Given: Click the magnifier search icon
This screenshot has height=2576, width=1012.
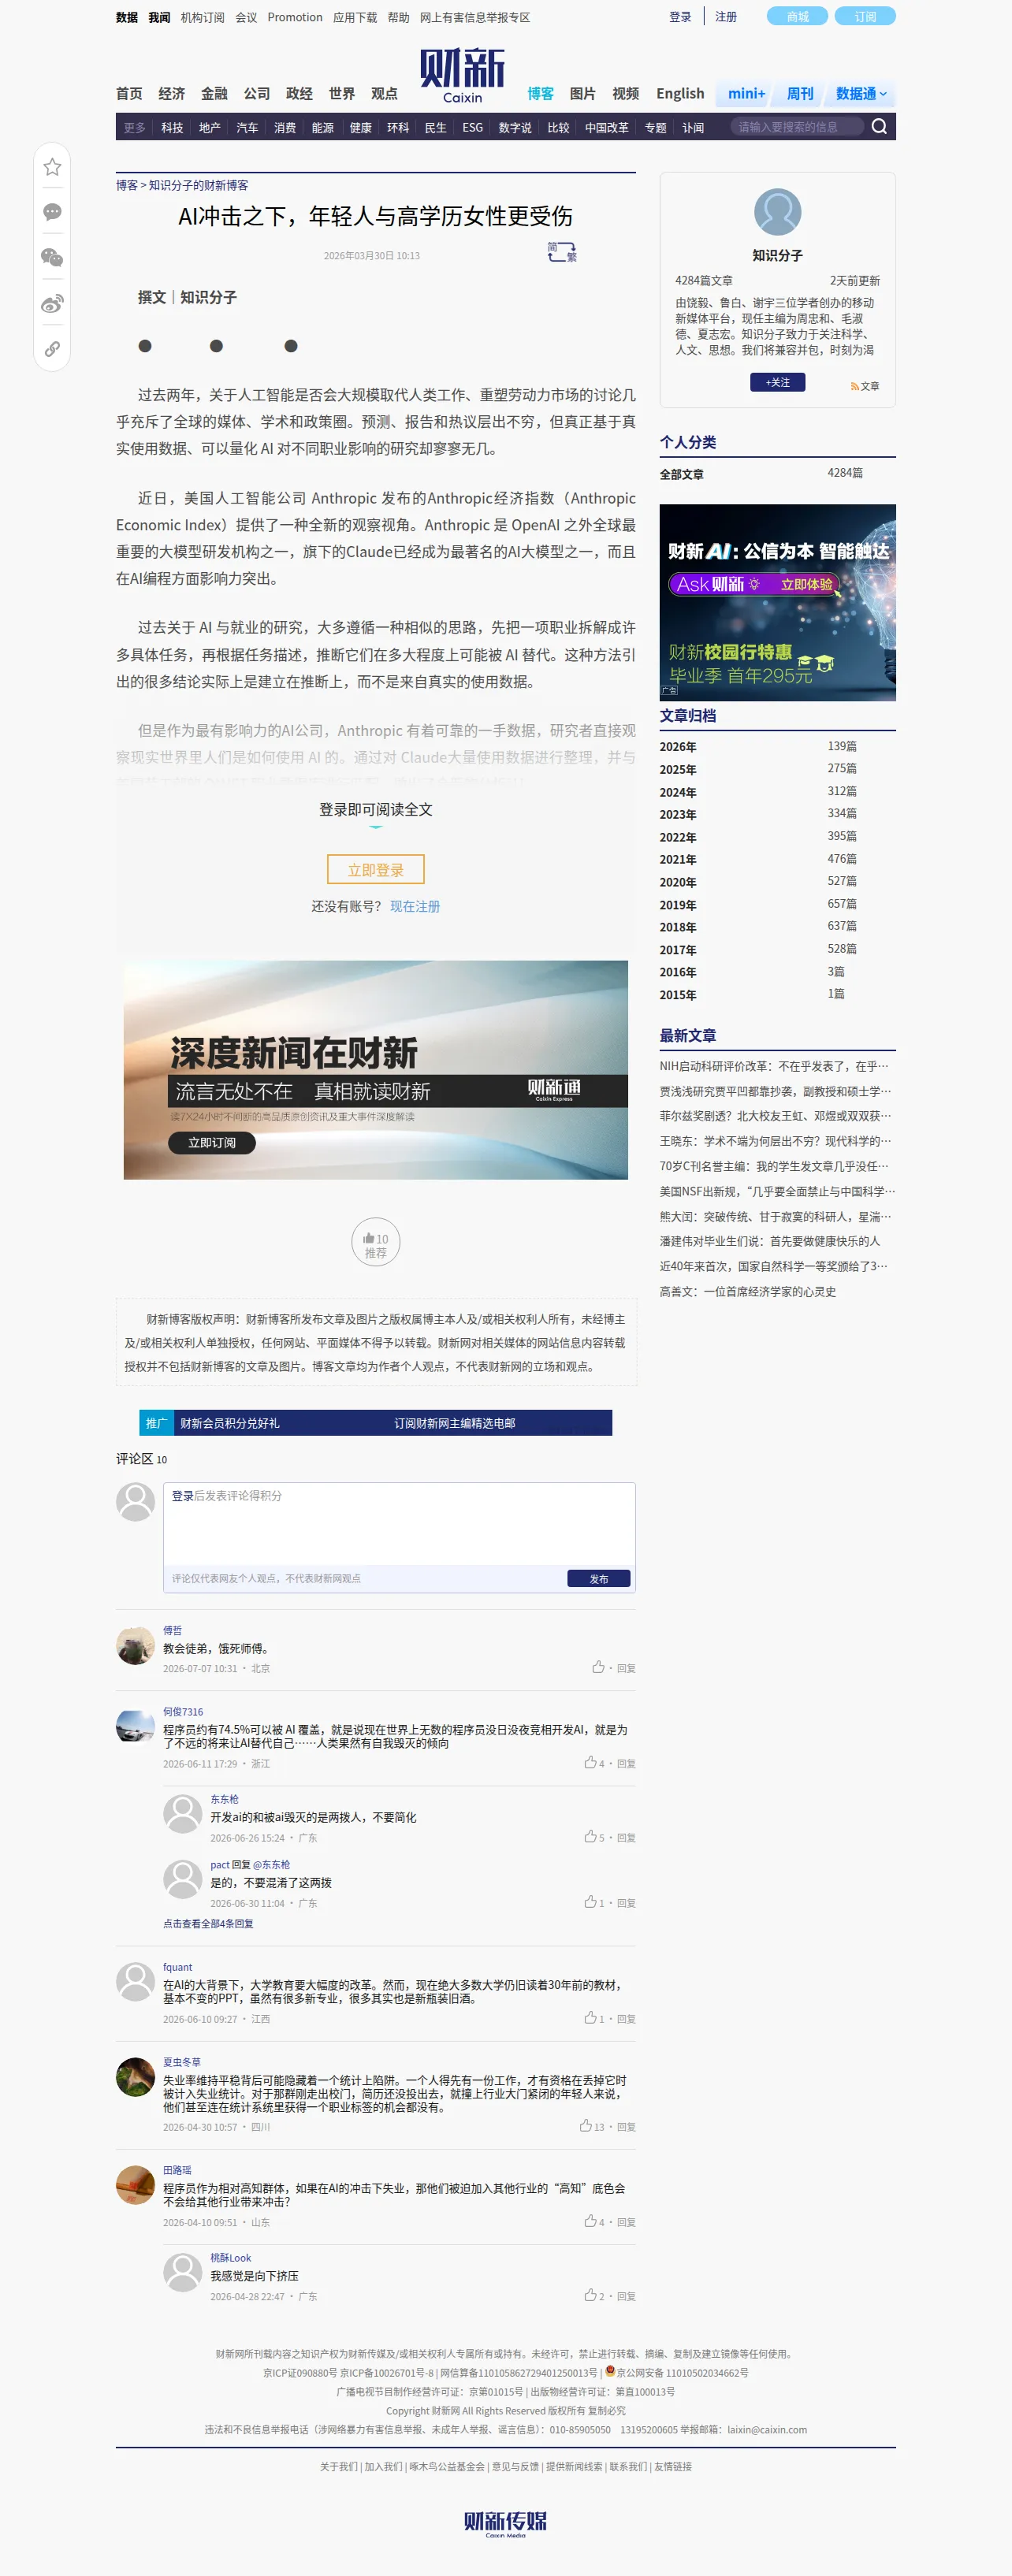Looking at the screenshot, I should tap(879, 127).
